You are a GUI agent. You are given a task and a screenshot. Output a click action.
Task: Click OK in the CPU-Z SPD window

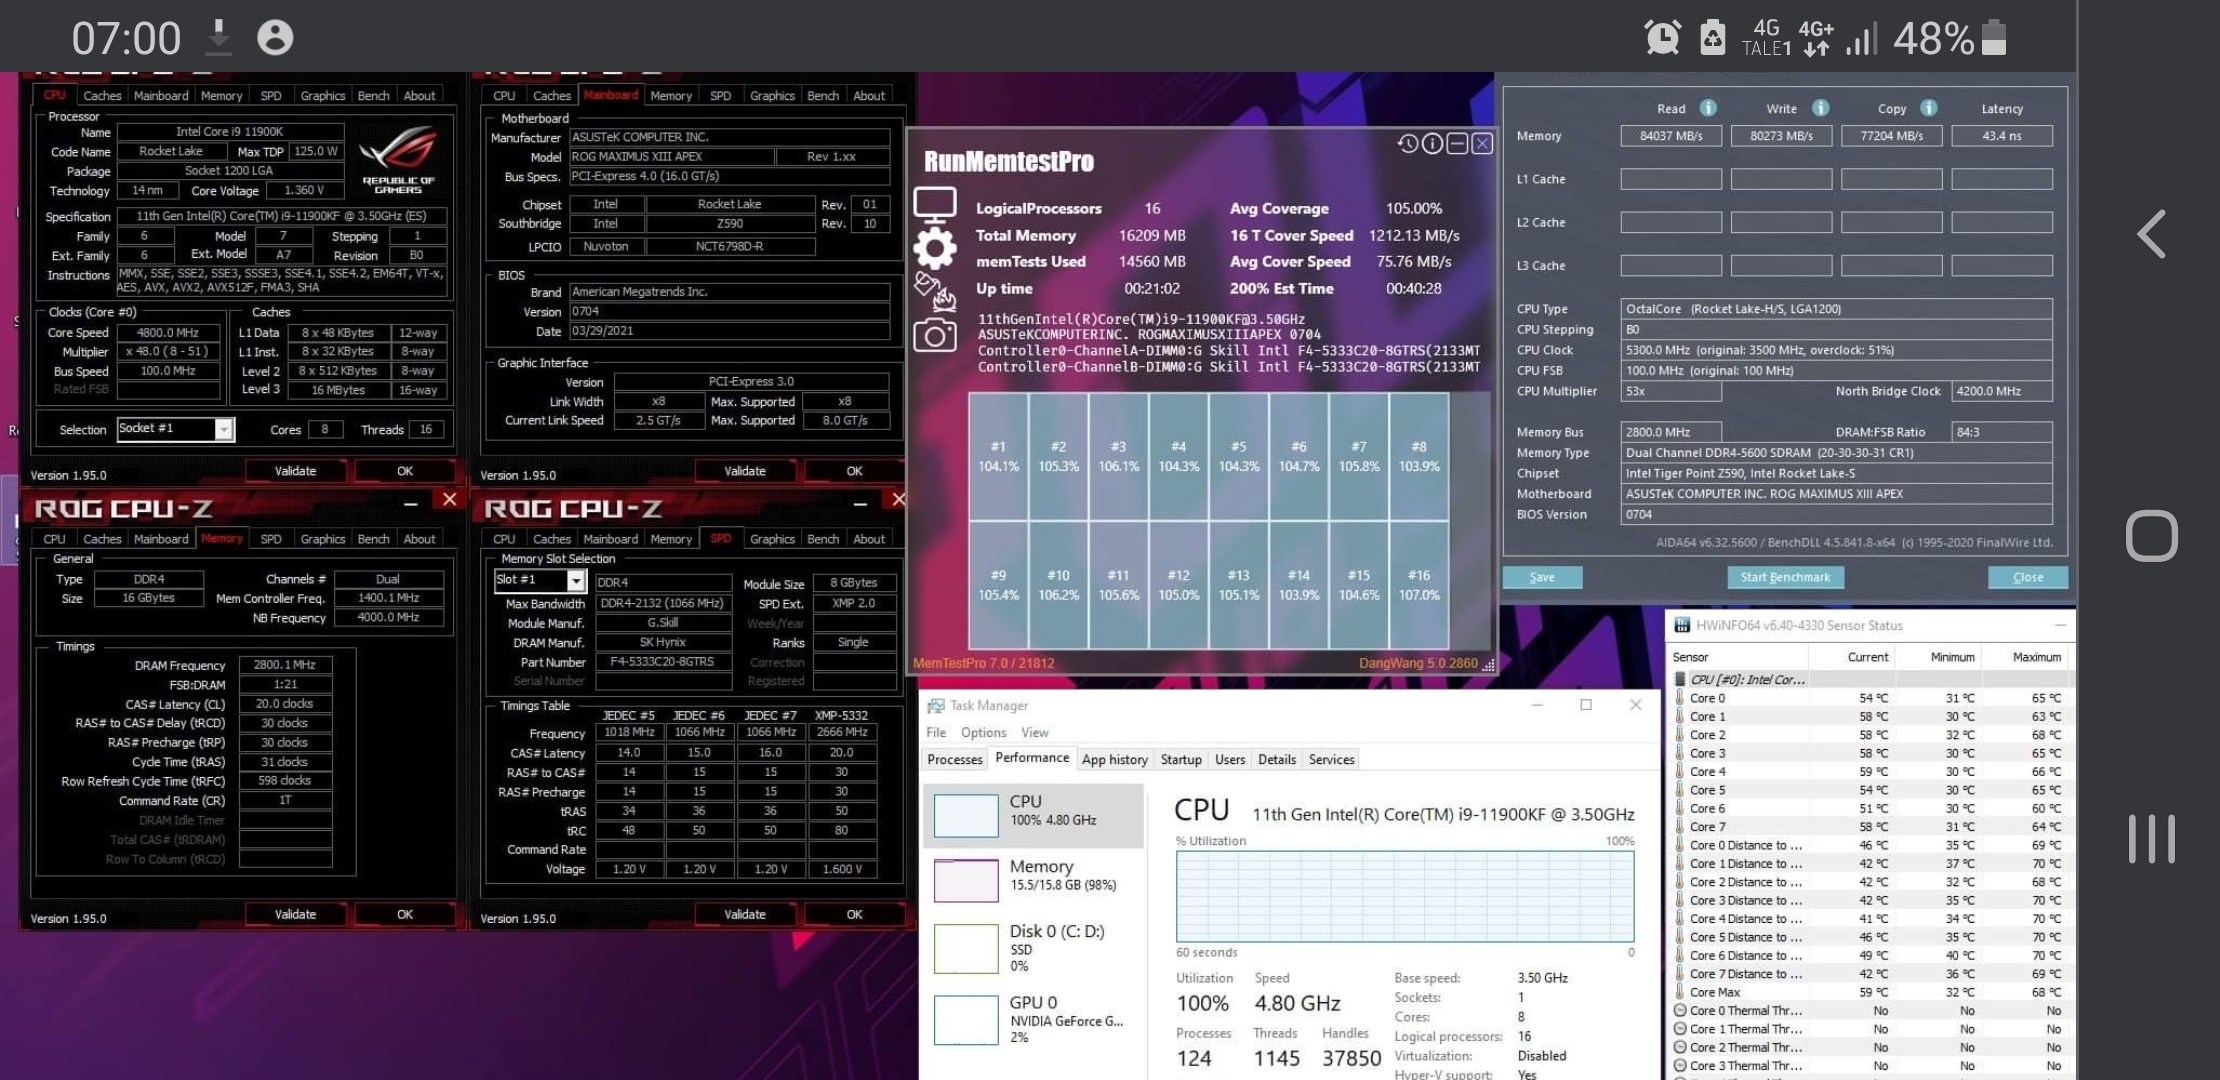(x=854, y=914)
